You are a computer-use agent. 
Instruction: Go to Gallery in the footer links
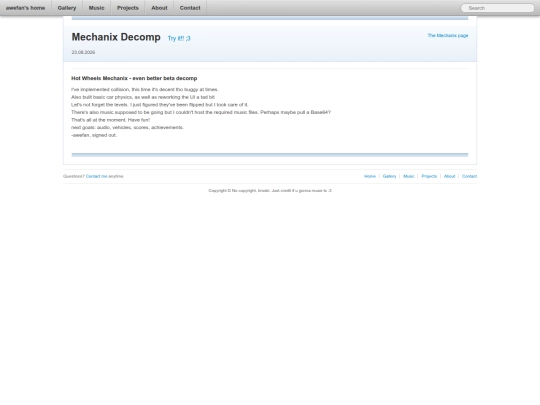pyautogui.click(x=390, y=176)
